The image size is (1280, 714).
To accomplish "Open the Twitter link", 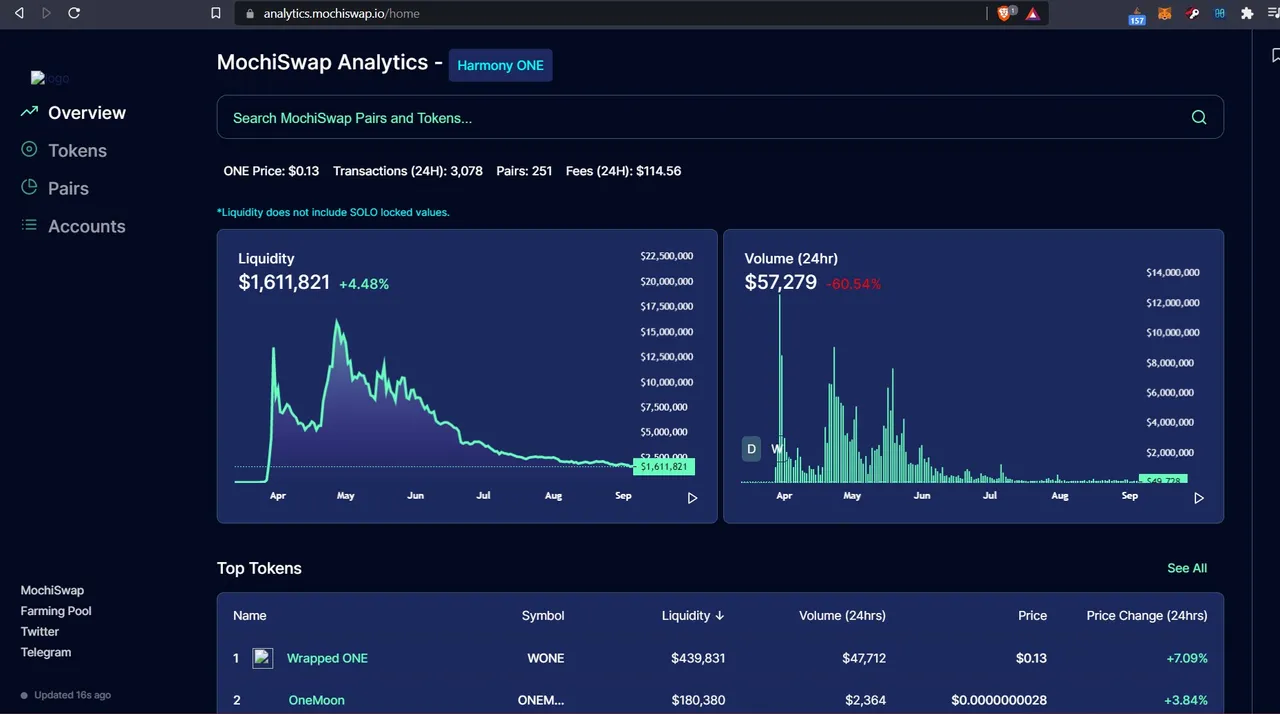I will coord(40,631).
